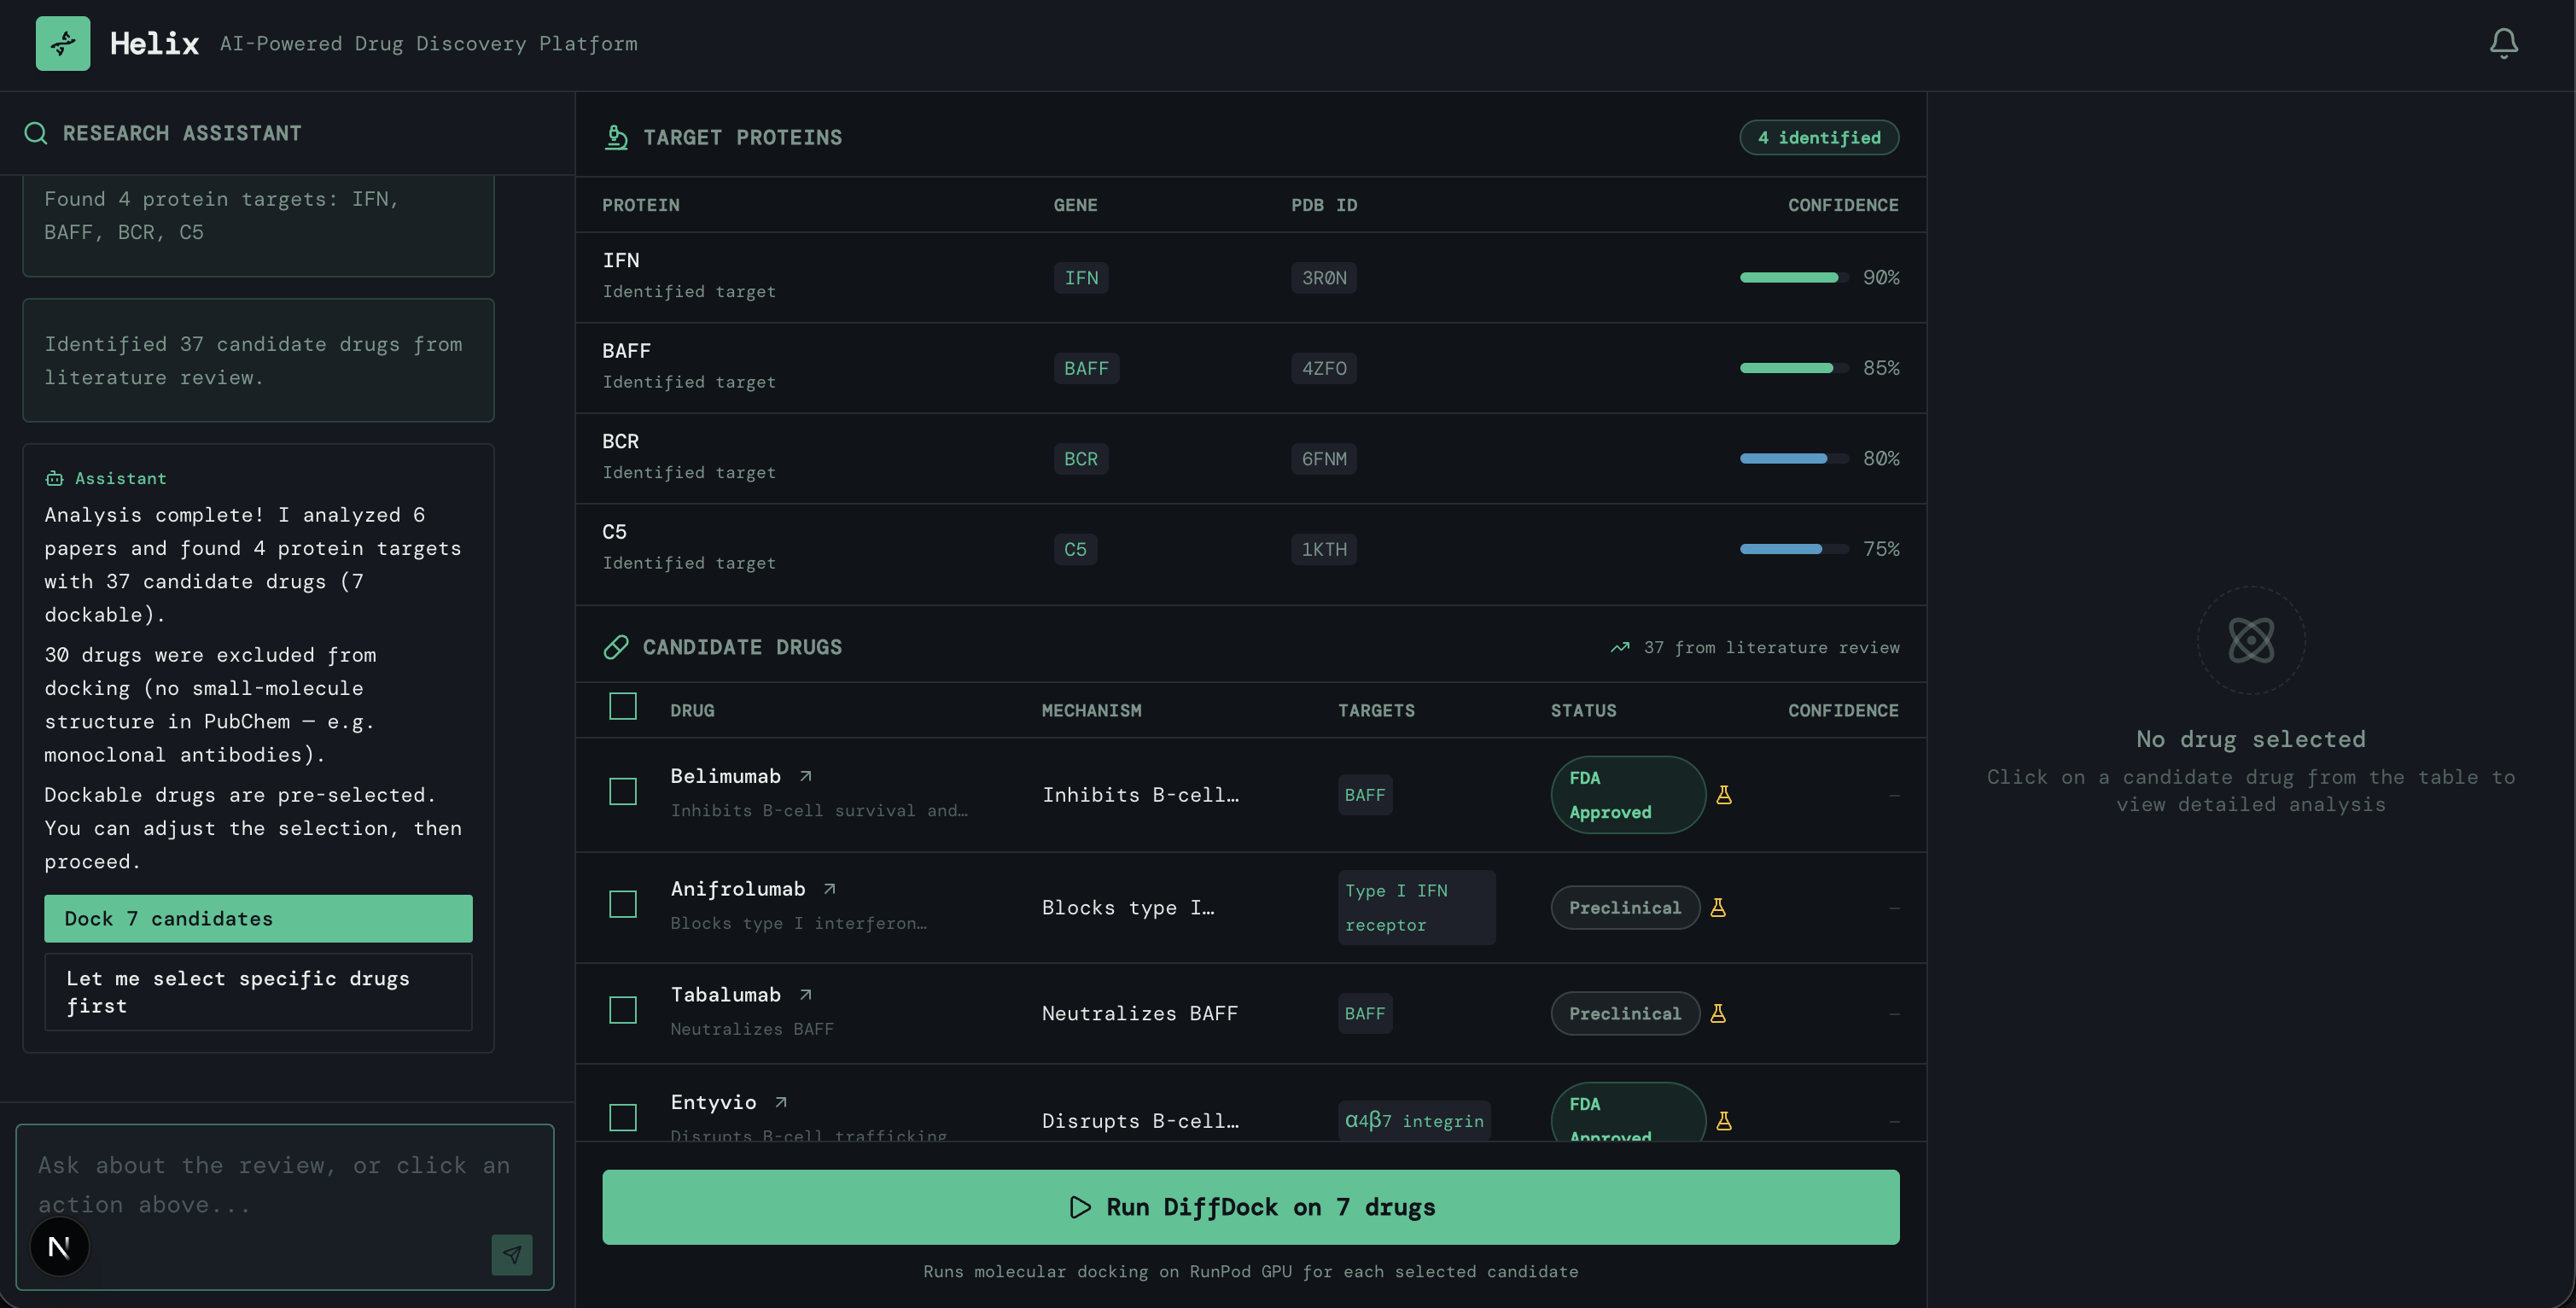Check the Anifrolumab drug checkbox

point(623,904)
